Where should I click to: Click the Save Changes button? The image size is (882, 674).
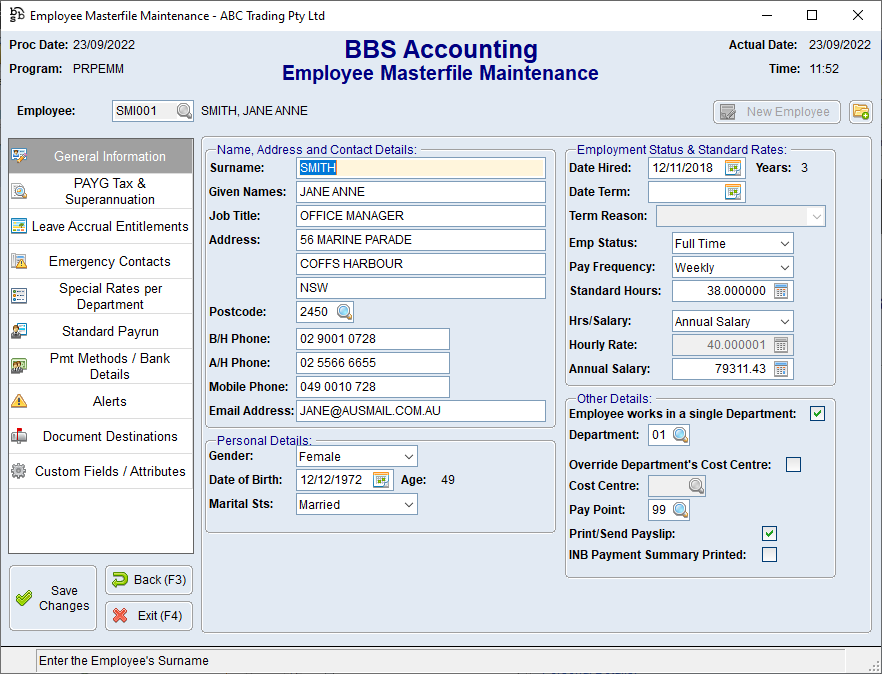pos(53,598)
